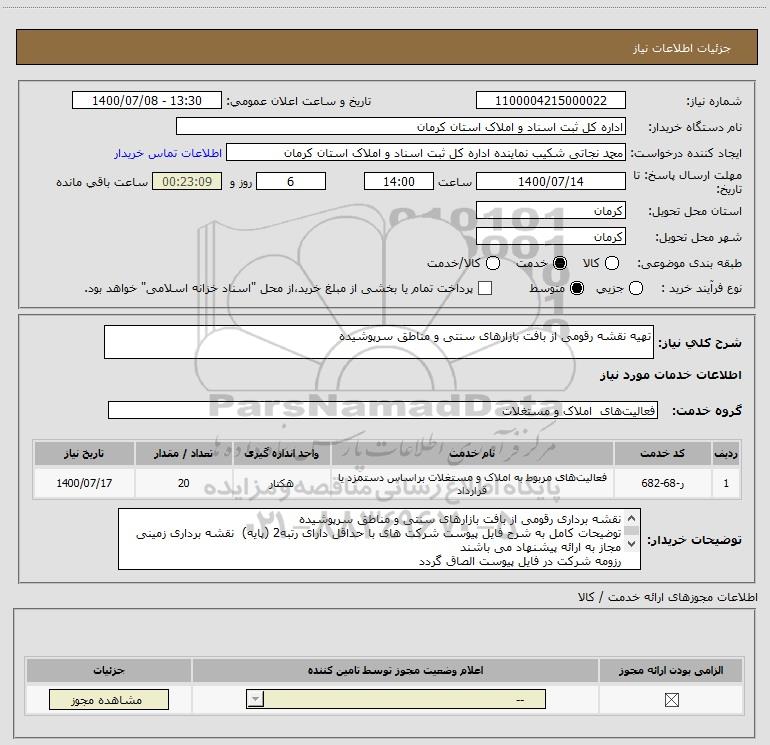Viewport: 770px width, 745px height.
Task: Click the unit cell هکتار
Action: pos(281,483)
